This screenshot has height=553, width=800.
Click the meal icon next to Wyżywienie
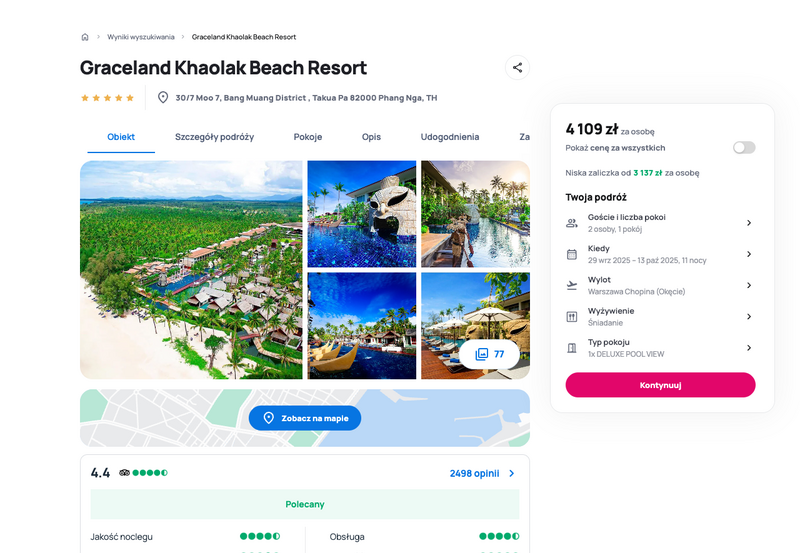click(x=572, y=317)
